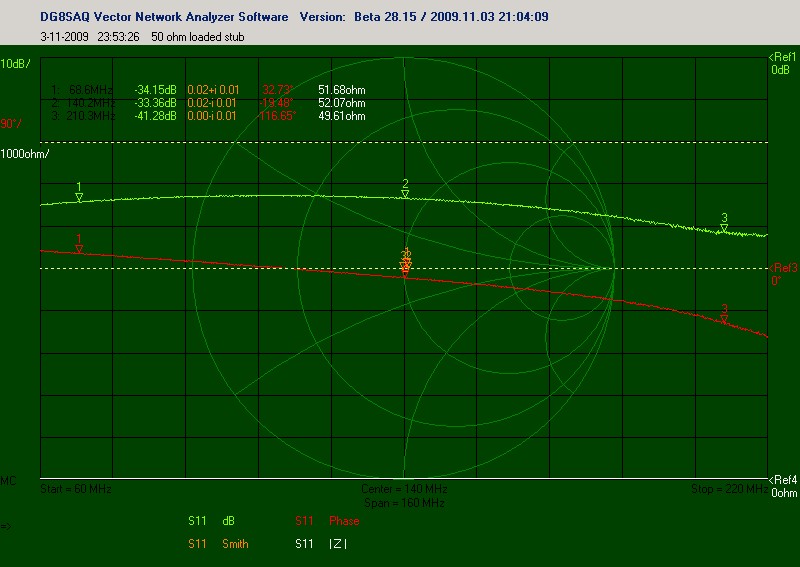Click the green S11 parameter label
The width and height of the screenshot is (800, 567).
(x=197, y=521)
